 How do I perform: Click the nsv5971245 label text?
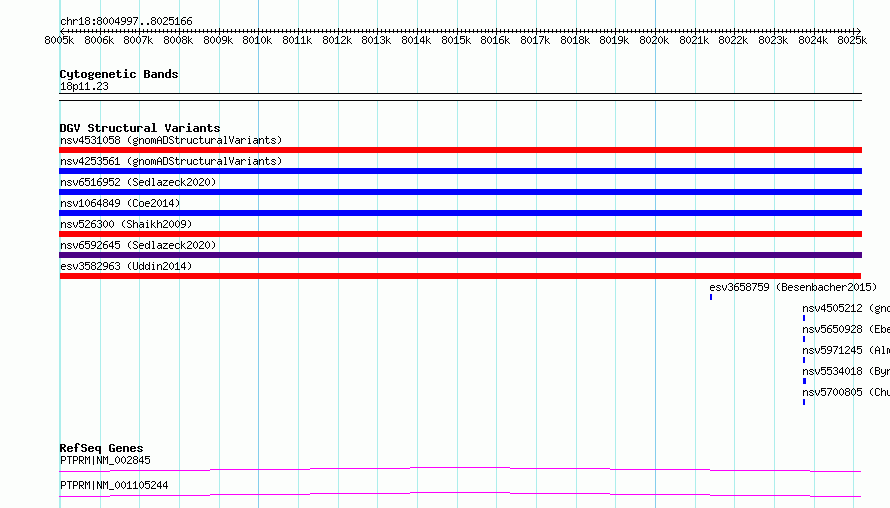coord(832,350)
